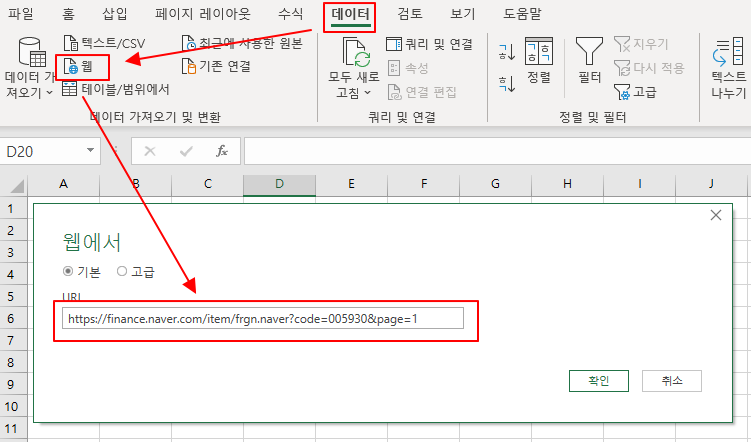Select column H header

[x=568, y=184]
